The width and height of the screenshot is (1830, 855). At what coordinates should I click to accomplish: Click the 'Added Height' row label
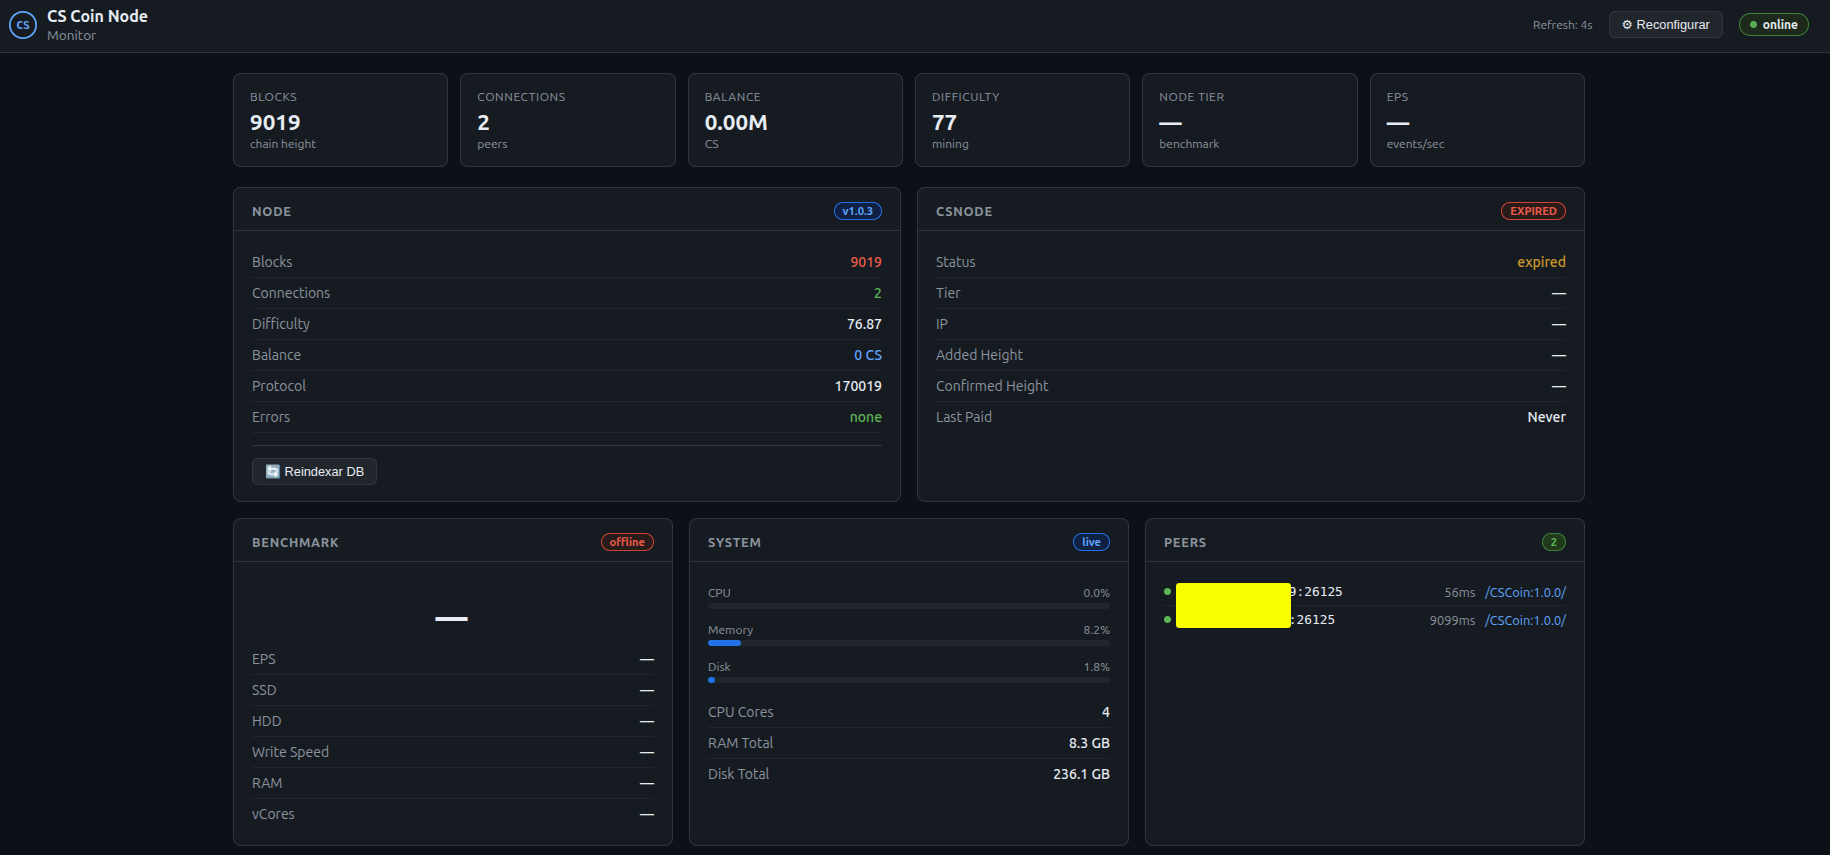979,355
